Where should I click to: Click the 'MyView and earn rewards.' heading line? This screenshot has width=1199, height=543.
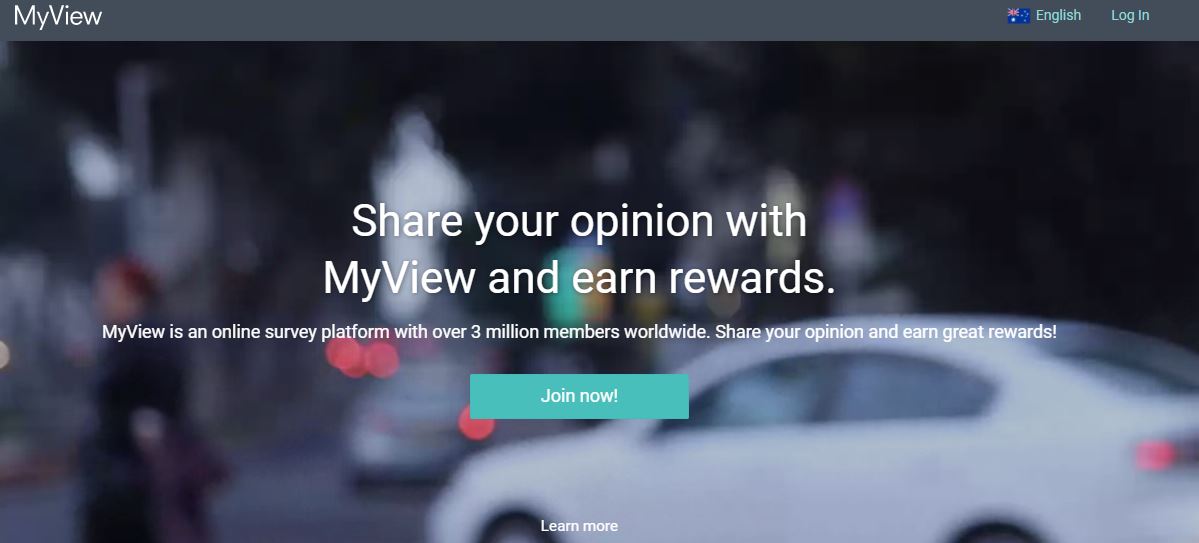[x=579, y=278]
